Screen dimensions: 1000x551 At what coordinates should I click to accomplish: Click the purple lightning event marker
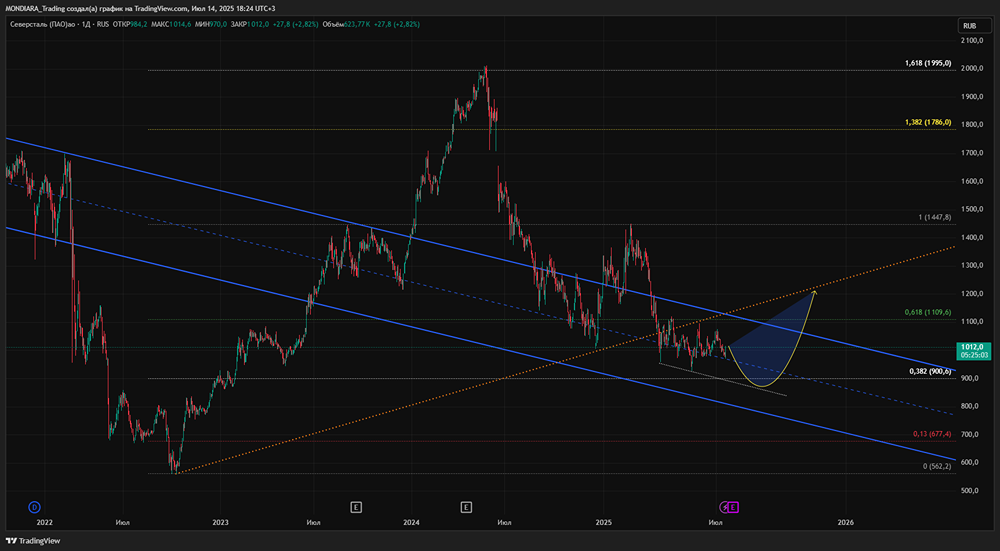[725, 507]
